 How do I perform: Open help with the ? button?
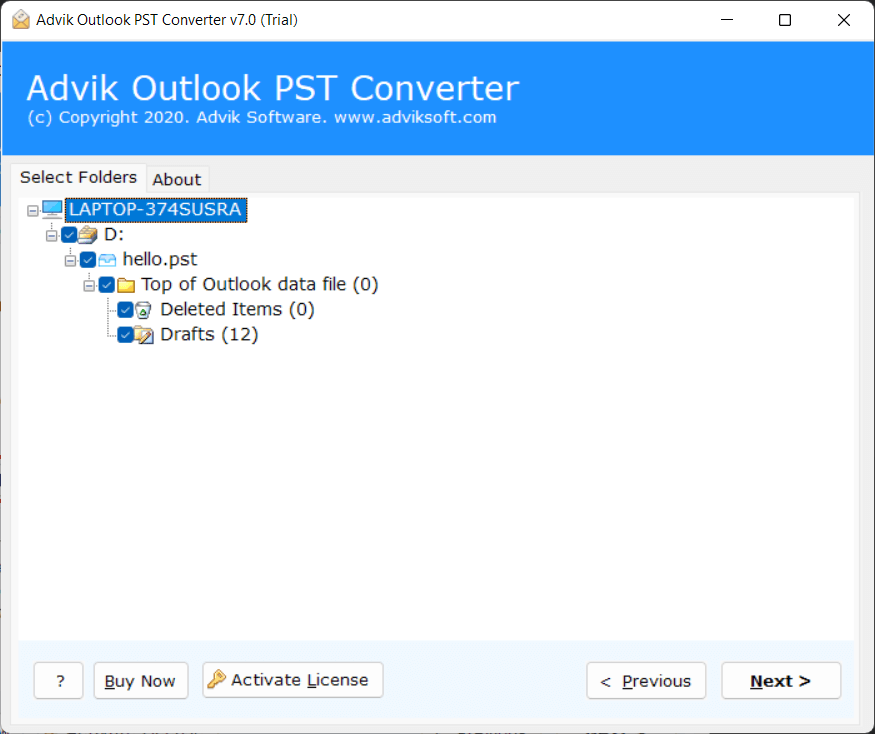click(x=59, y=680)
